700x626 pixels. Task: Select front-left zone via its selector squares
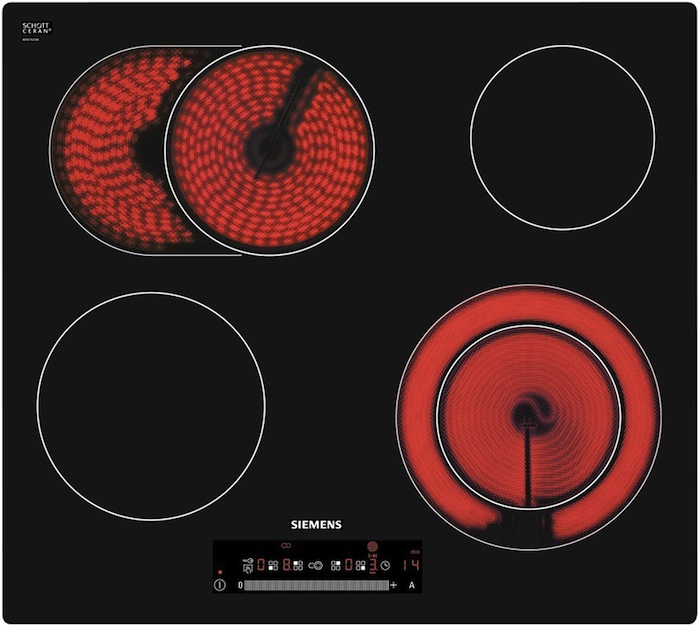pos(273,565)
